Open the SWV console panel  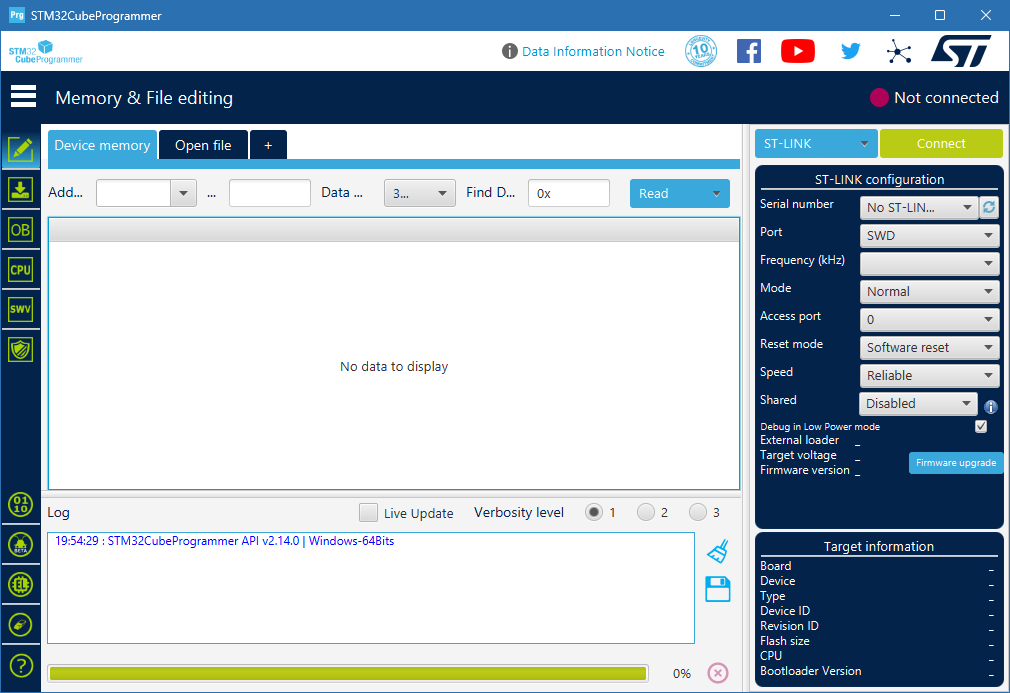[x=21, y=308]
